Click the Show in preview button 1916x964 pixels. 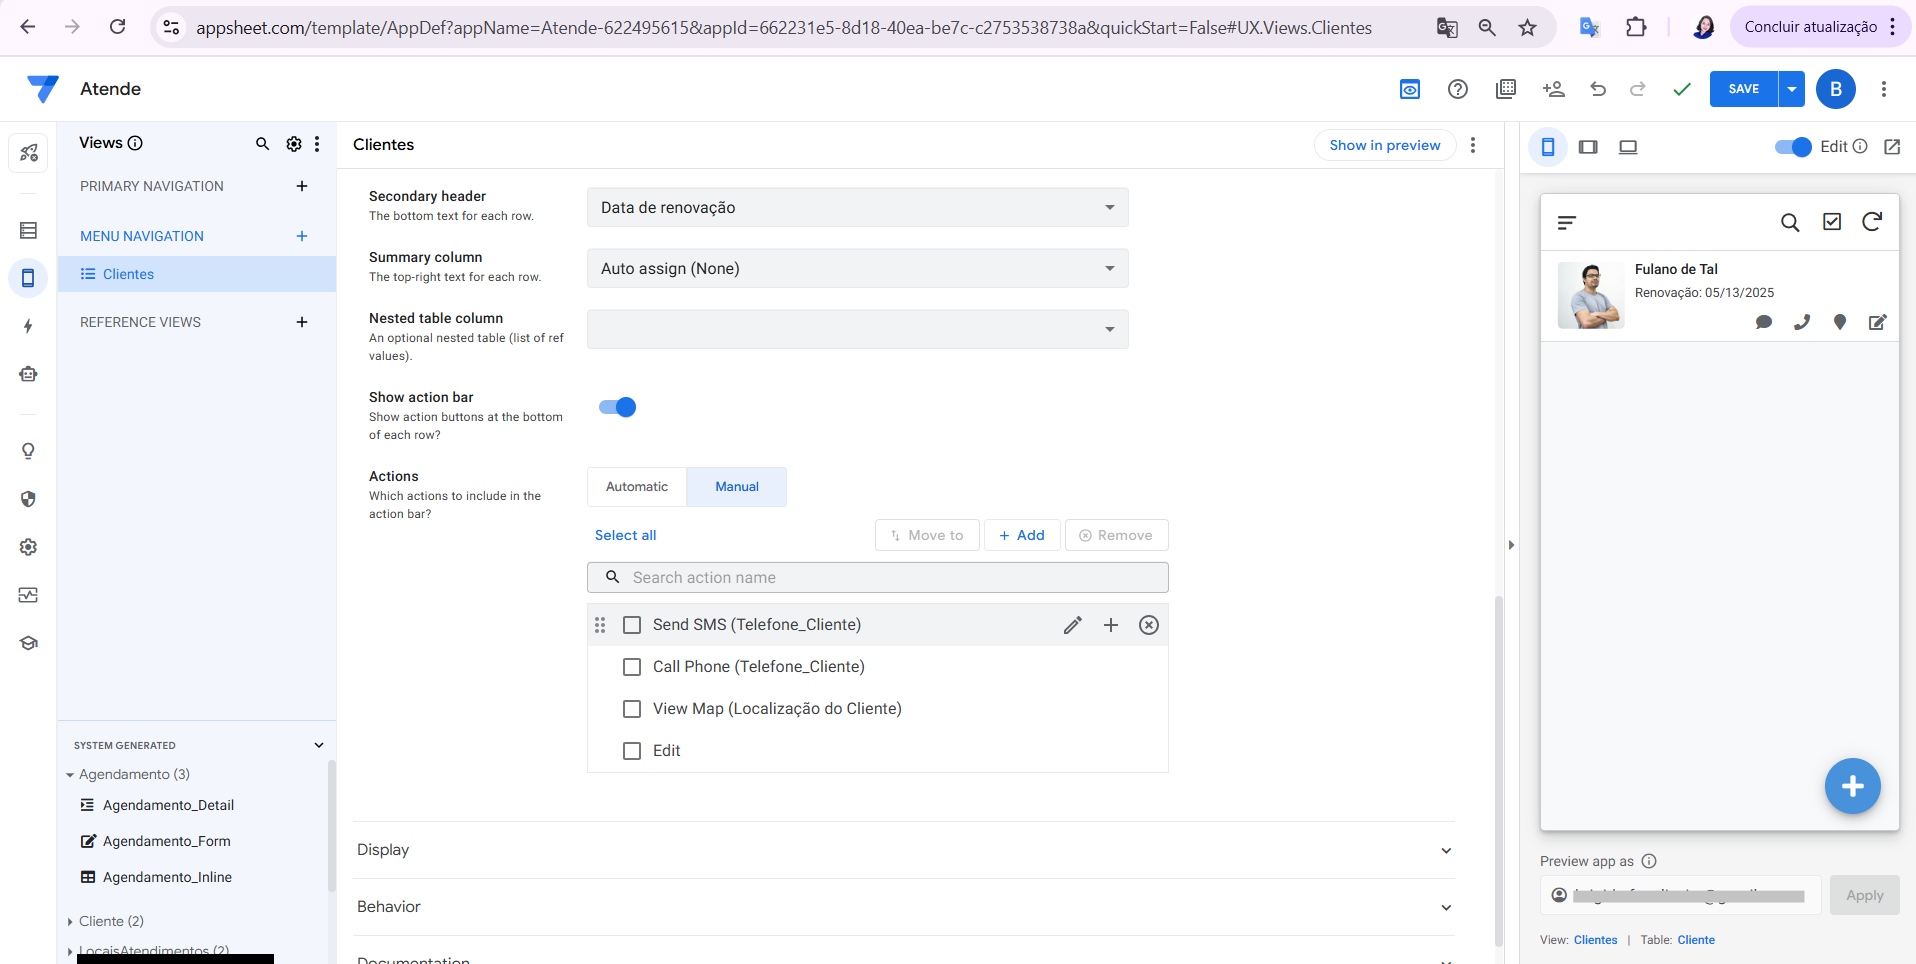point(1384,145)
